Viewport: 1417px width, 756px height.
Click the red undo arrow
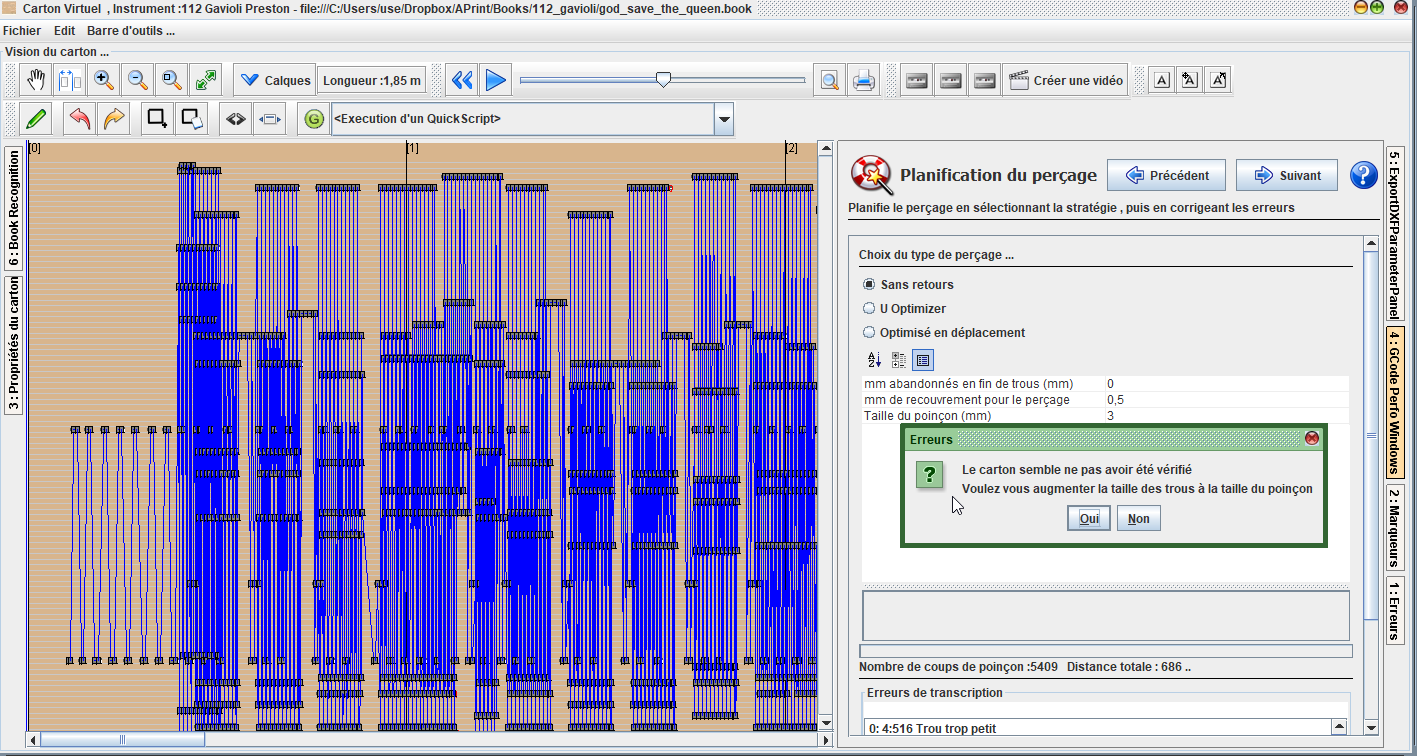[80, 119]
